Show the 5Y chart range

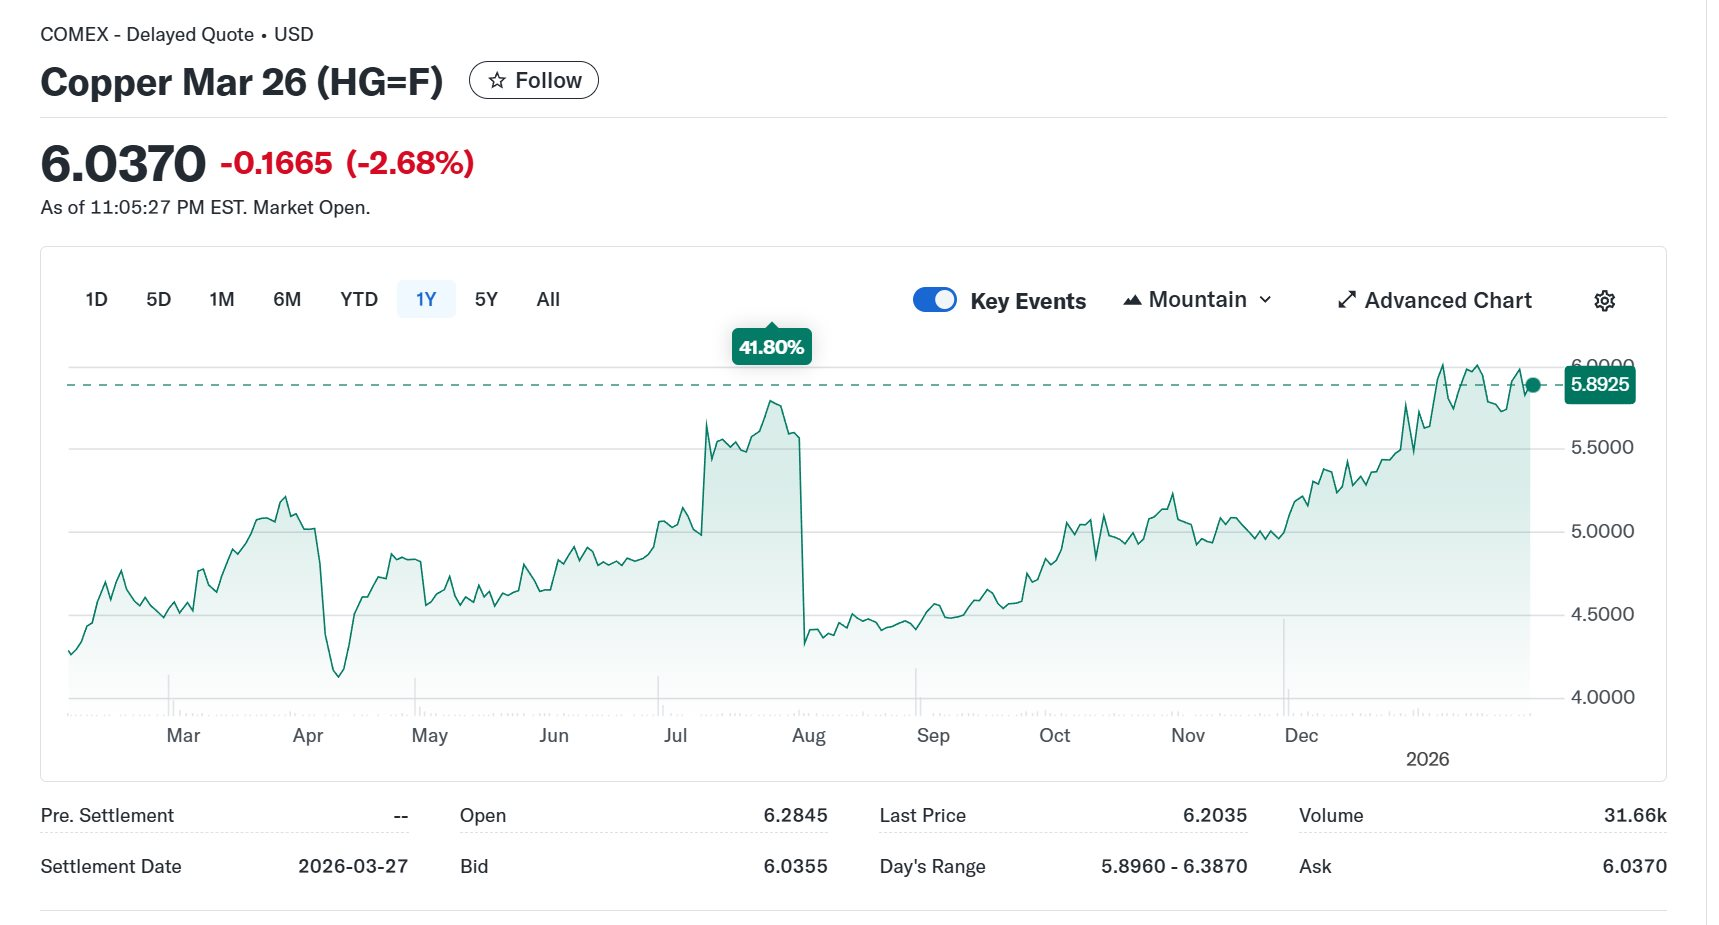tap(486, 300)
